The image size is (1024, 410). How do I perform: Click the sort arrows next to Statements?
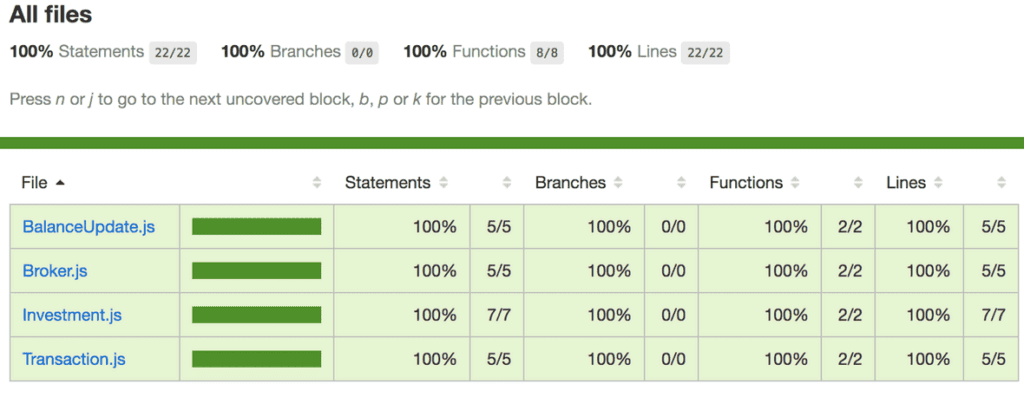point(444,183)
